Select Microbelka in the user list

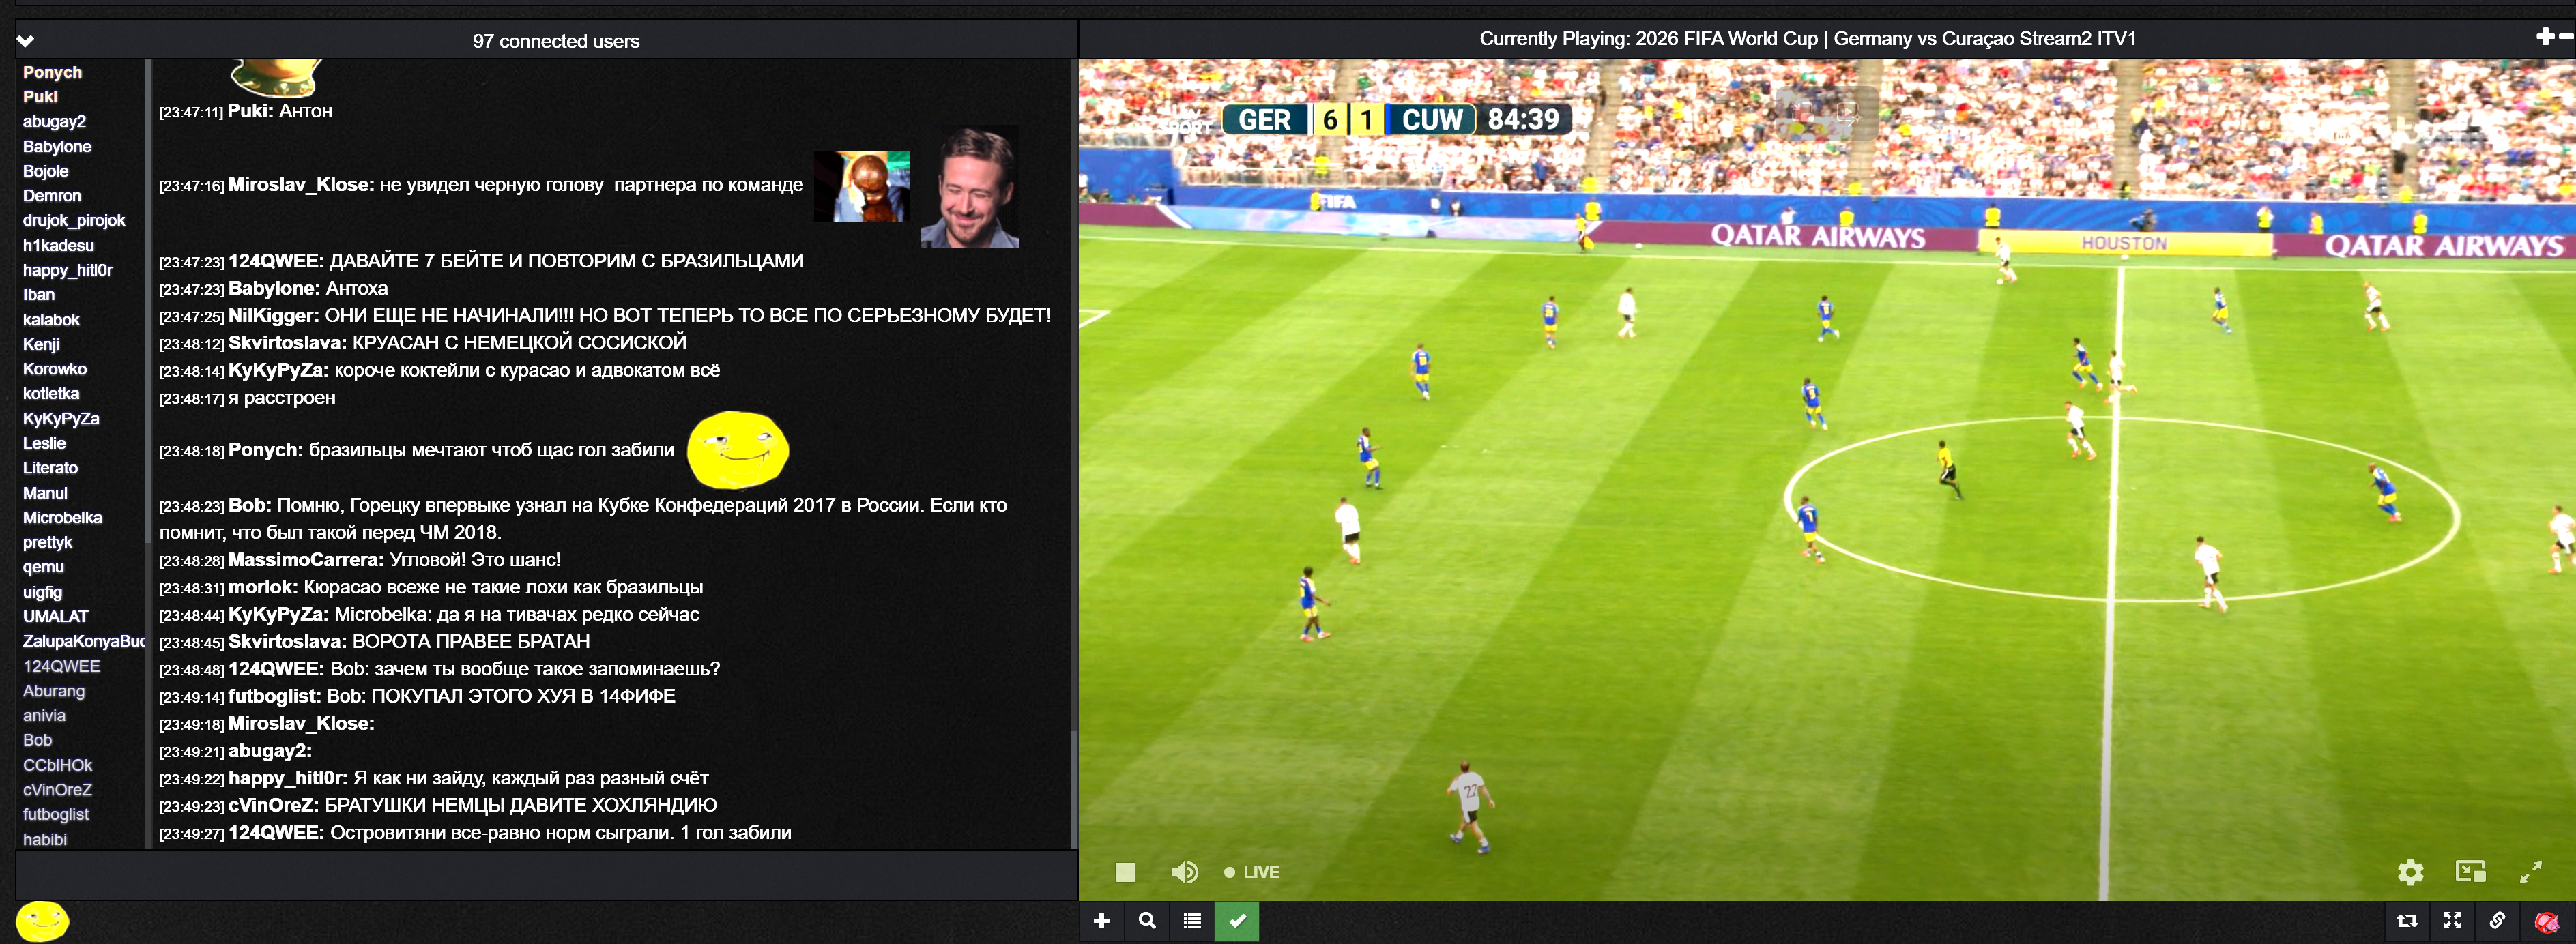tap(62, 518)
